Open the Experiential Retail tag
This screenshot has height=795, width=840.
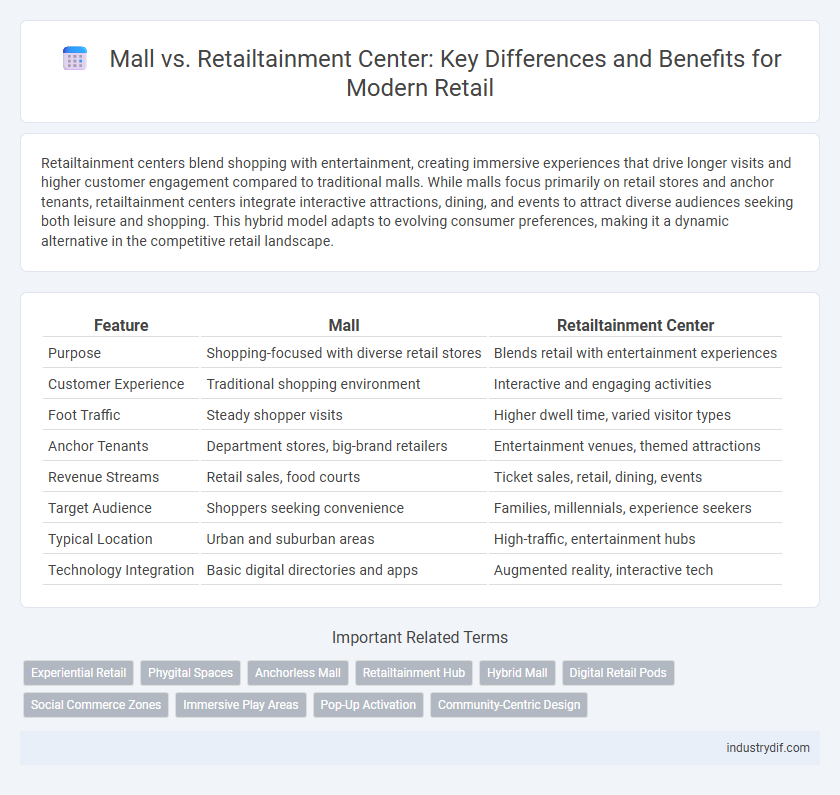[x=78, y=673]
